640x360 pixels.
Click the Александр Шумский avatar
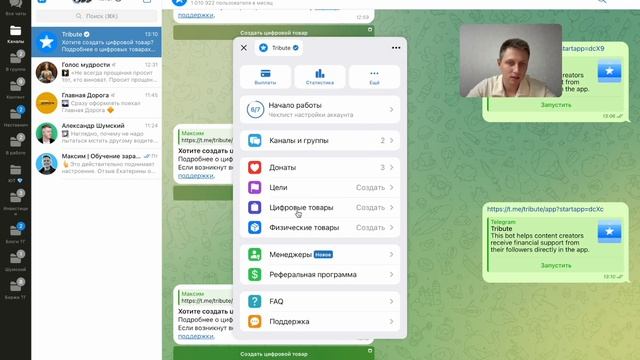47,133
